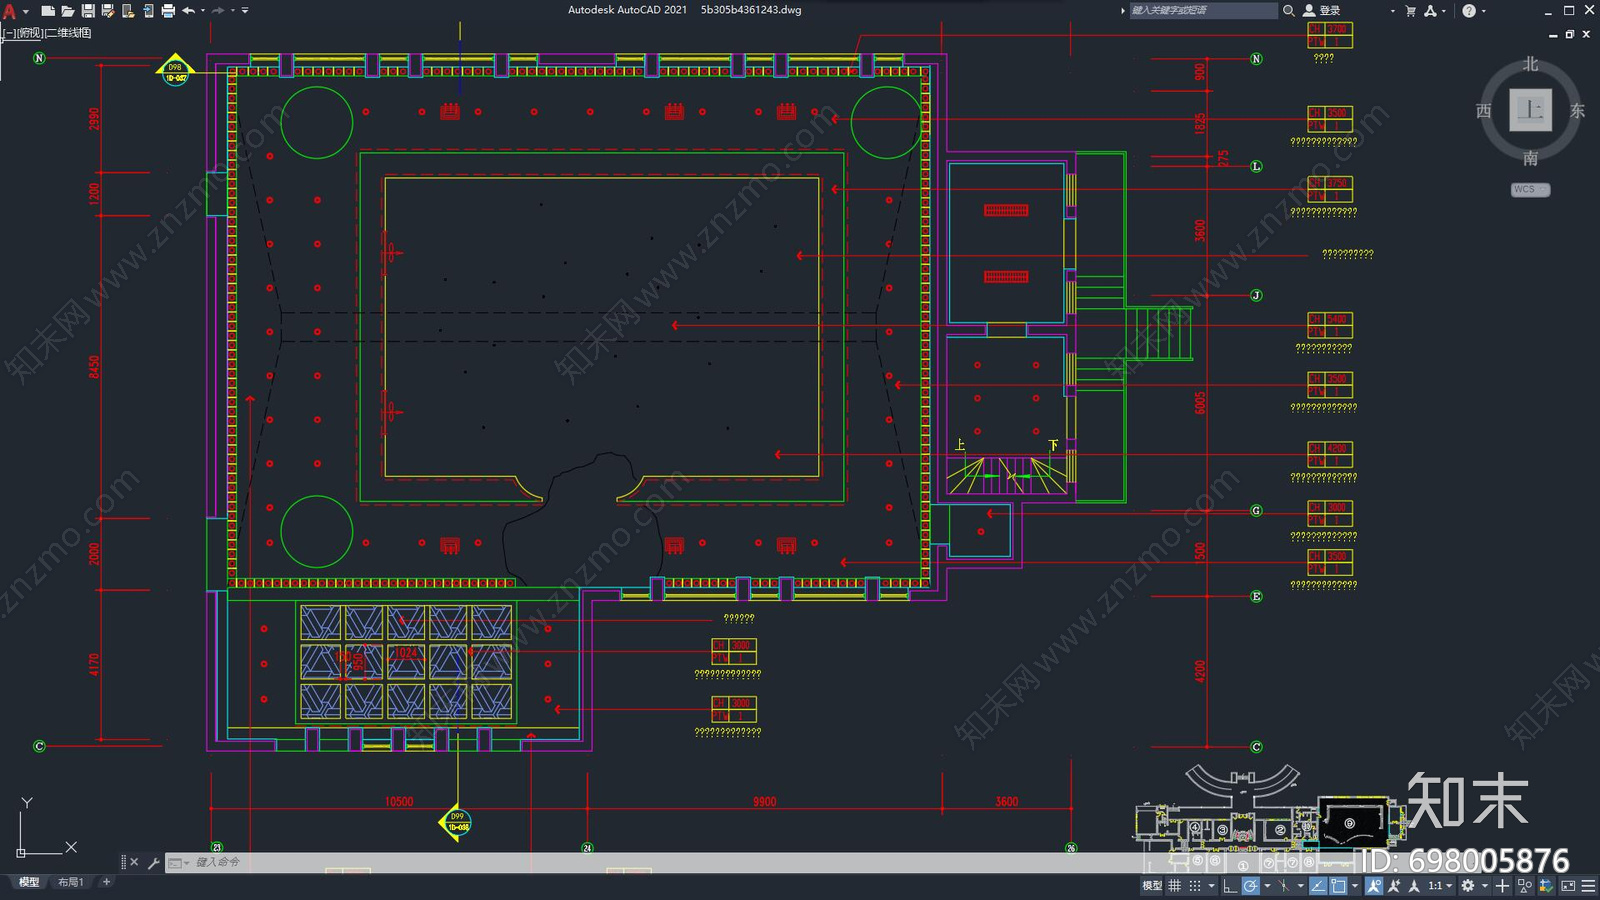The image size is (1600, 900).
Task: Undo the last action
Action: point(188,10)
